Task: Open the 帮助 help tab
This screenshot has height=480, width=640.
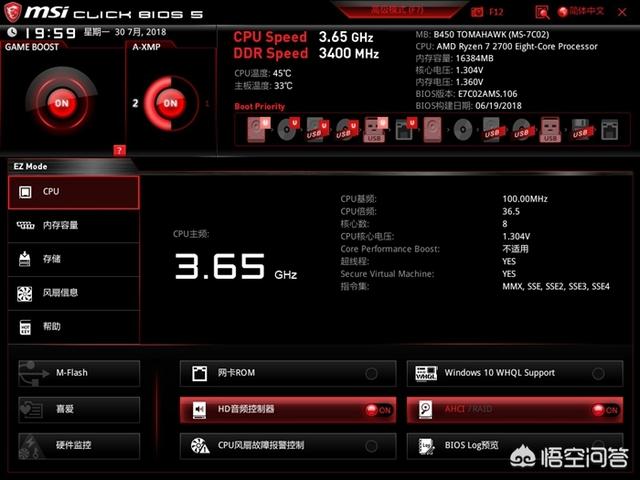Action: pyautogui.click(x=73, y=327)
